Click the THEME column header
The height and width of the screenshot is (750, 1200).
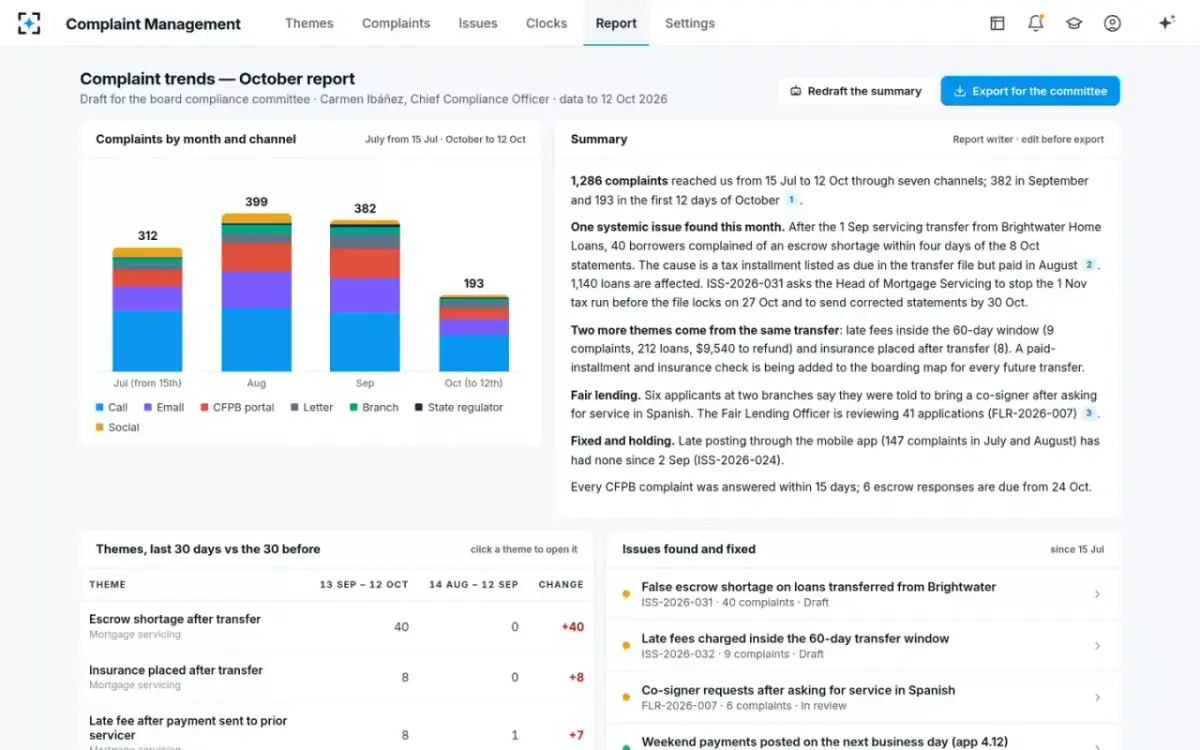tap(107, 585)
